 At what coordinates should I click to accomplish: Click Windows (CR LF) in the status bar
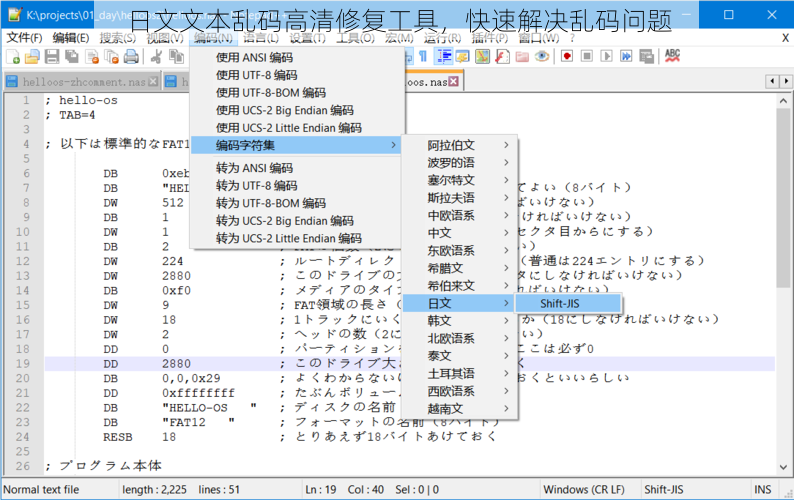click(x=583, y=489)
